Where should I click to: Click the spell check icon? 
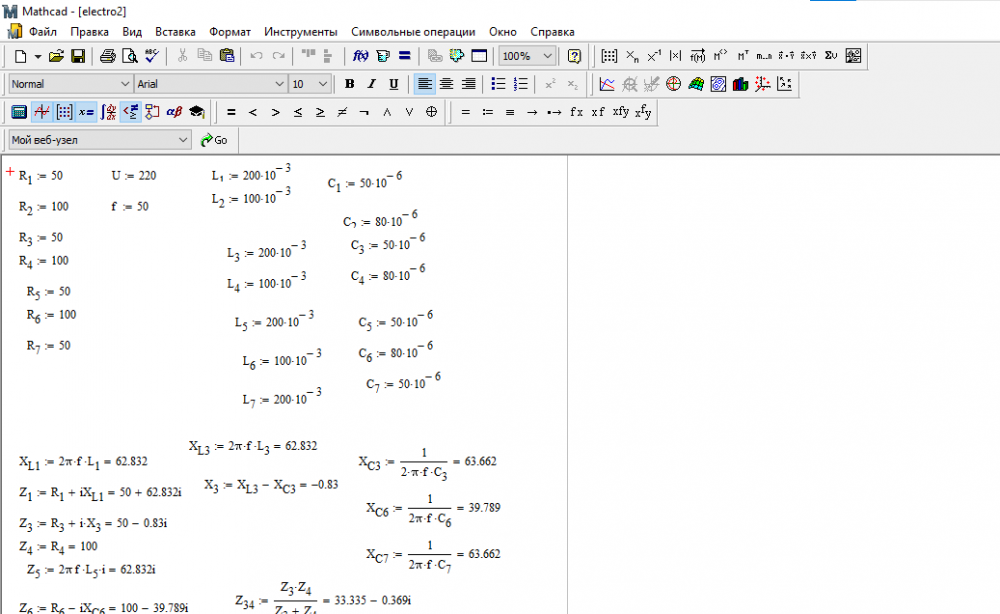(151, 56)
